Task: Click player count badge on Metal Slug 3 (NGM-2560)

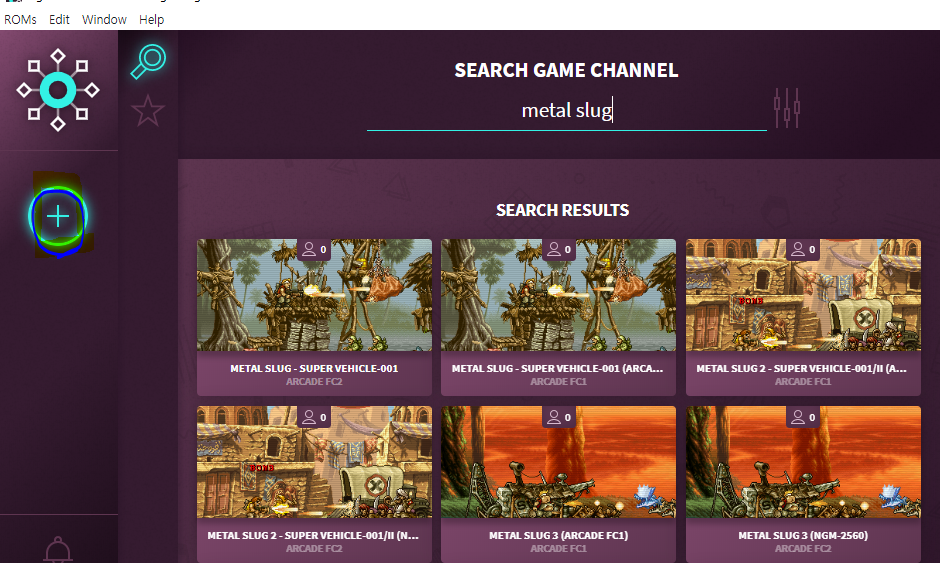Action: point(803,417)
